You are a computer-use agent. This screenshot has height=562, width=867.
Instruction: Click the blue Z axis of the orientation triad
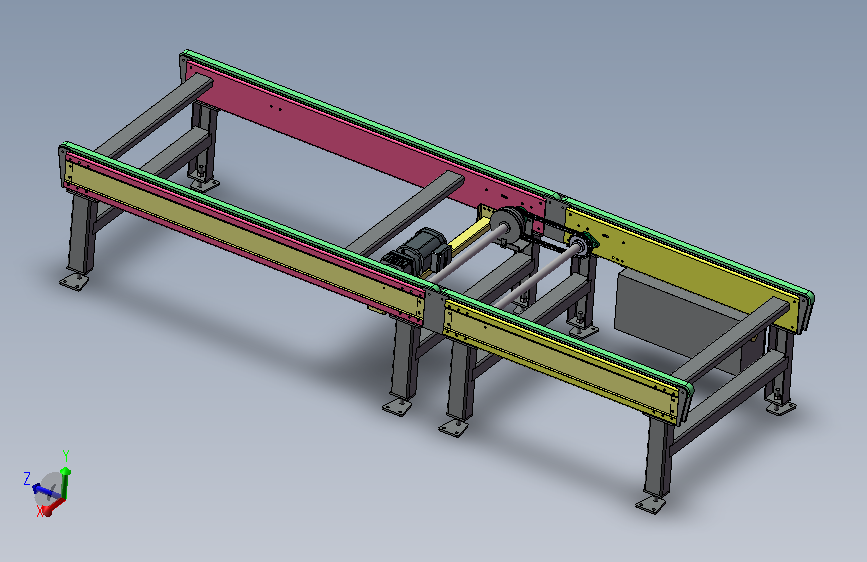[45, 491]
